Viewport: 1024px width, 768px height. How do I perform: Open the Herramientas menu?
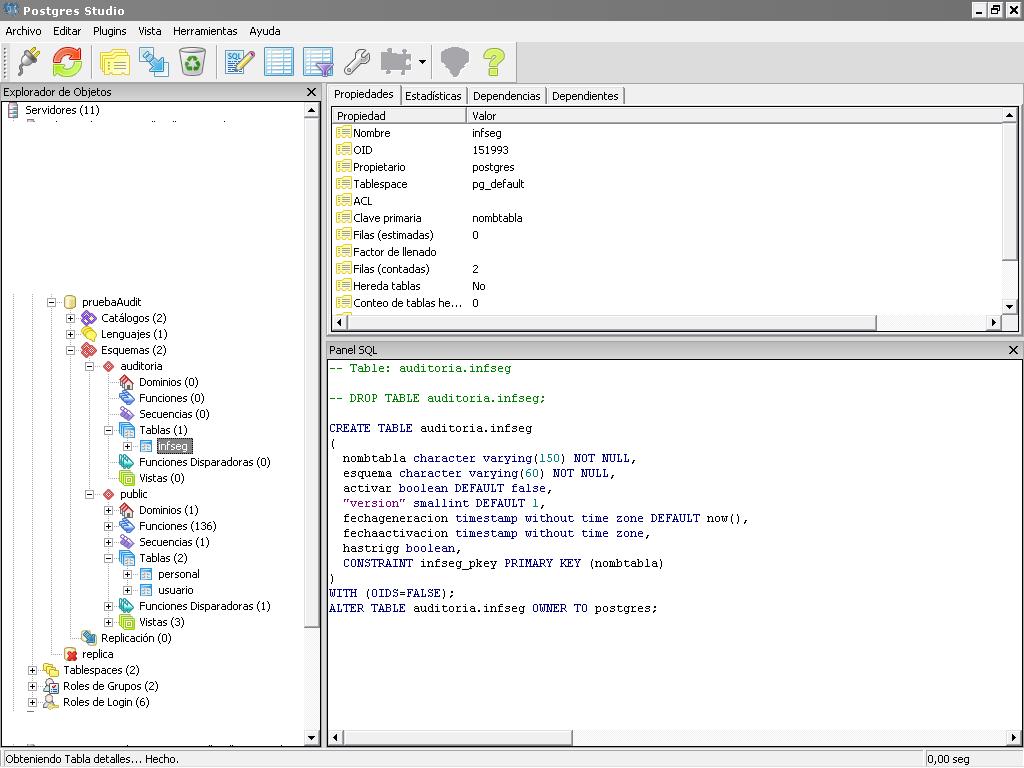[205, 31]
